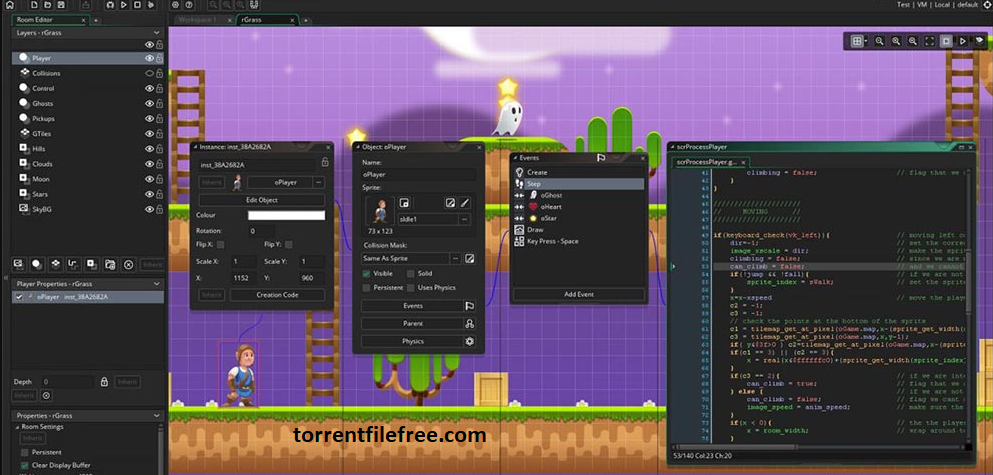
Task: Lock the Moon layer
Action: click(x=160, y=179)
